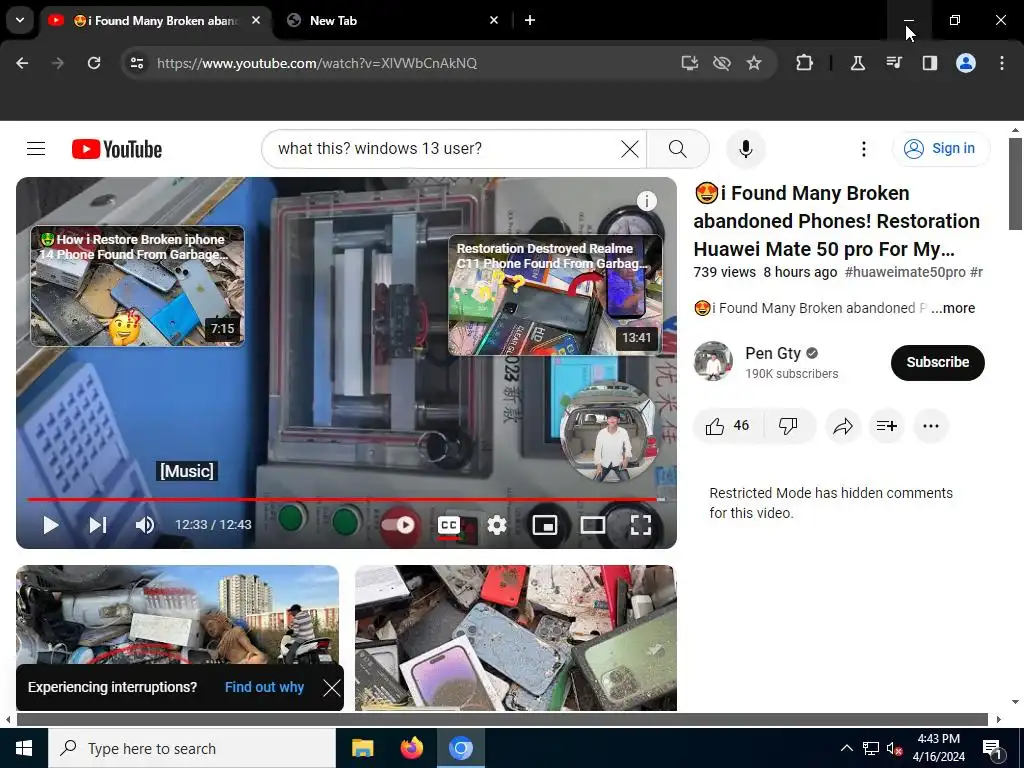This screenshot has width=1024, height=768.
Task: Open the Pen Gty channel name link
Action: coord(773,353)
